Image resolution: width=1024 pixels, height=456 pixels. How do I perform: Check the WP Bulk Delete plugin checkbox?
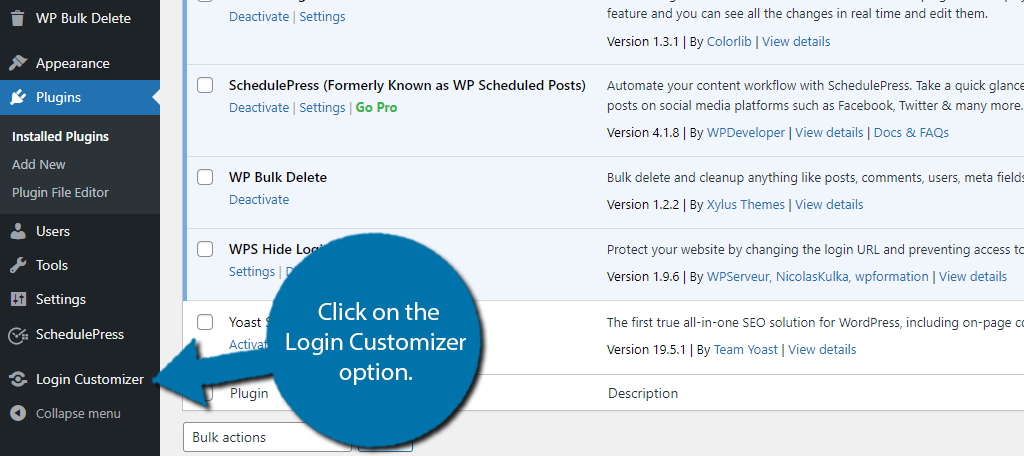[x=205, y=177]
